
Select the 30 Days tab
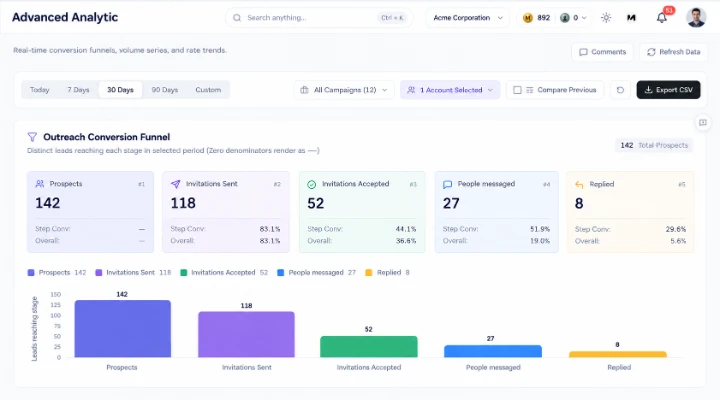[120, 90]
